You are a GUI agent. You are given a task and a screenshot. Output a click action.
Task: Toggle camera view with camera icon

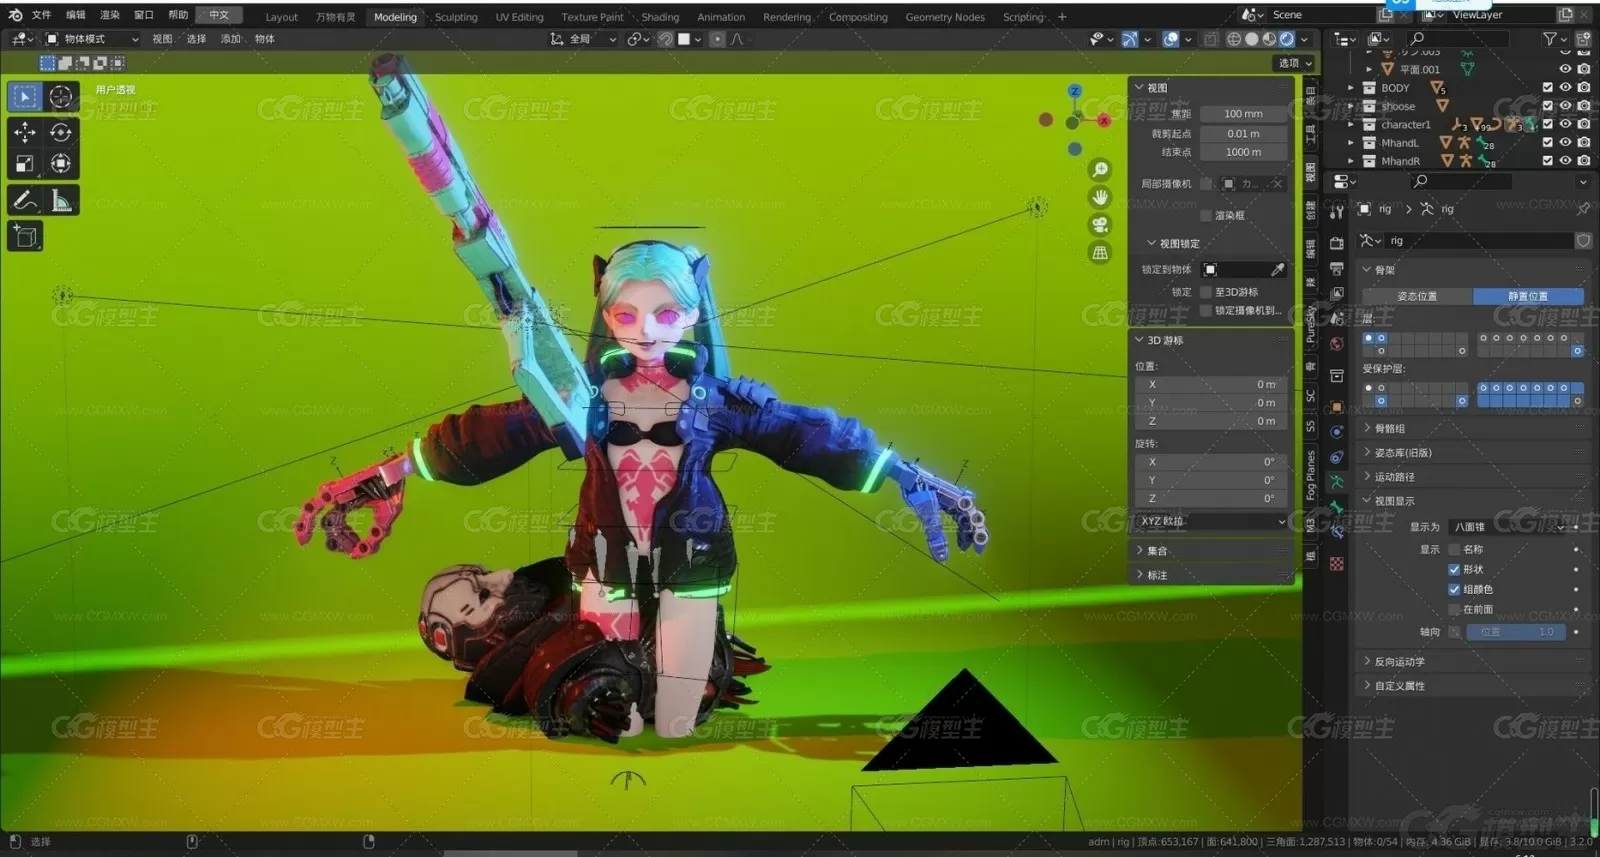coord(1100,225)
